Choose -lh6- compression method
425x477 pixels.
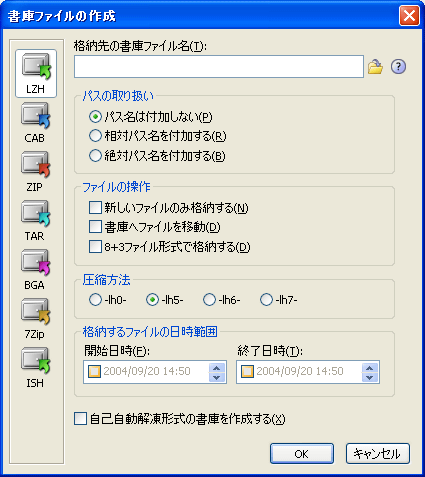(x=209, y=300)
